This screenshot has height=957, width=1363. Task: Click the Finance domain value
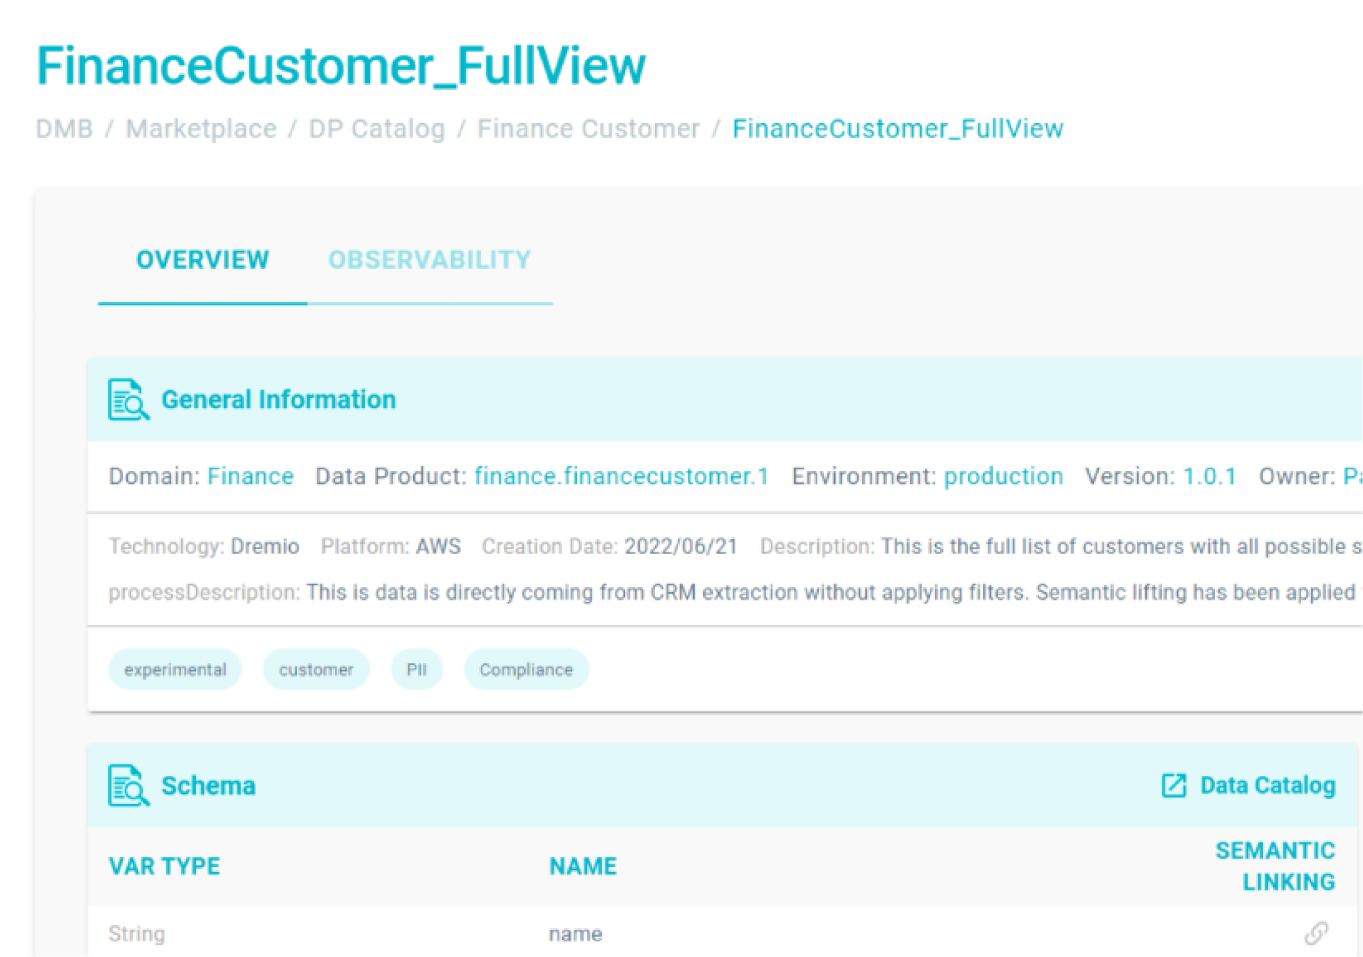pyautogui.click(x=251, y=476)
